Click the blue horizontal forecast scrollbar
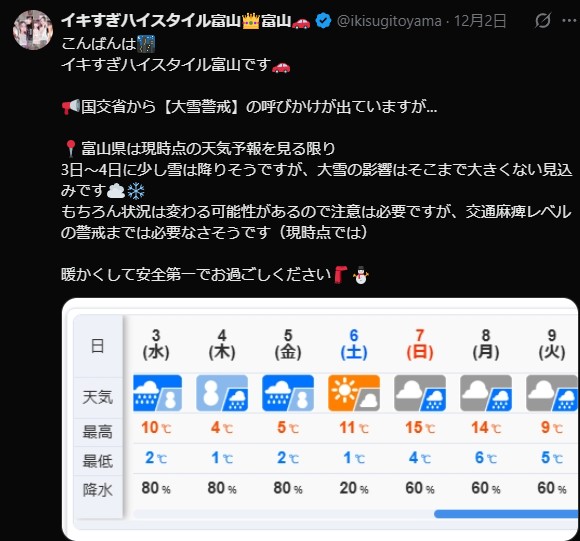 [506, 513]
